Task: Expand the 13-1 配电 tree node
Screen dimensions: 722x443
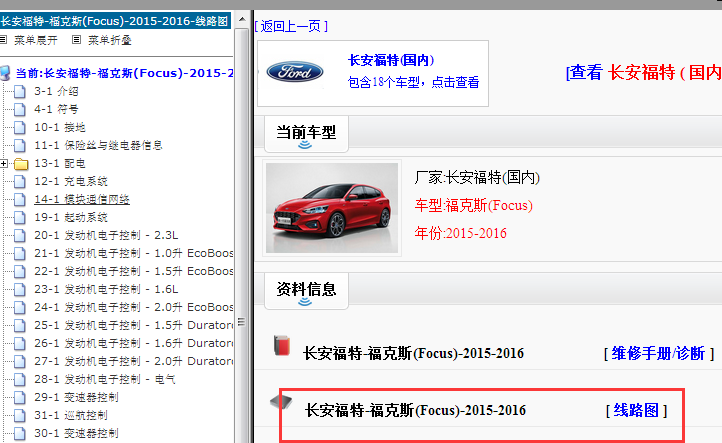Action: pos(4,163)
